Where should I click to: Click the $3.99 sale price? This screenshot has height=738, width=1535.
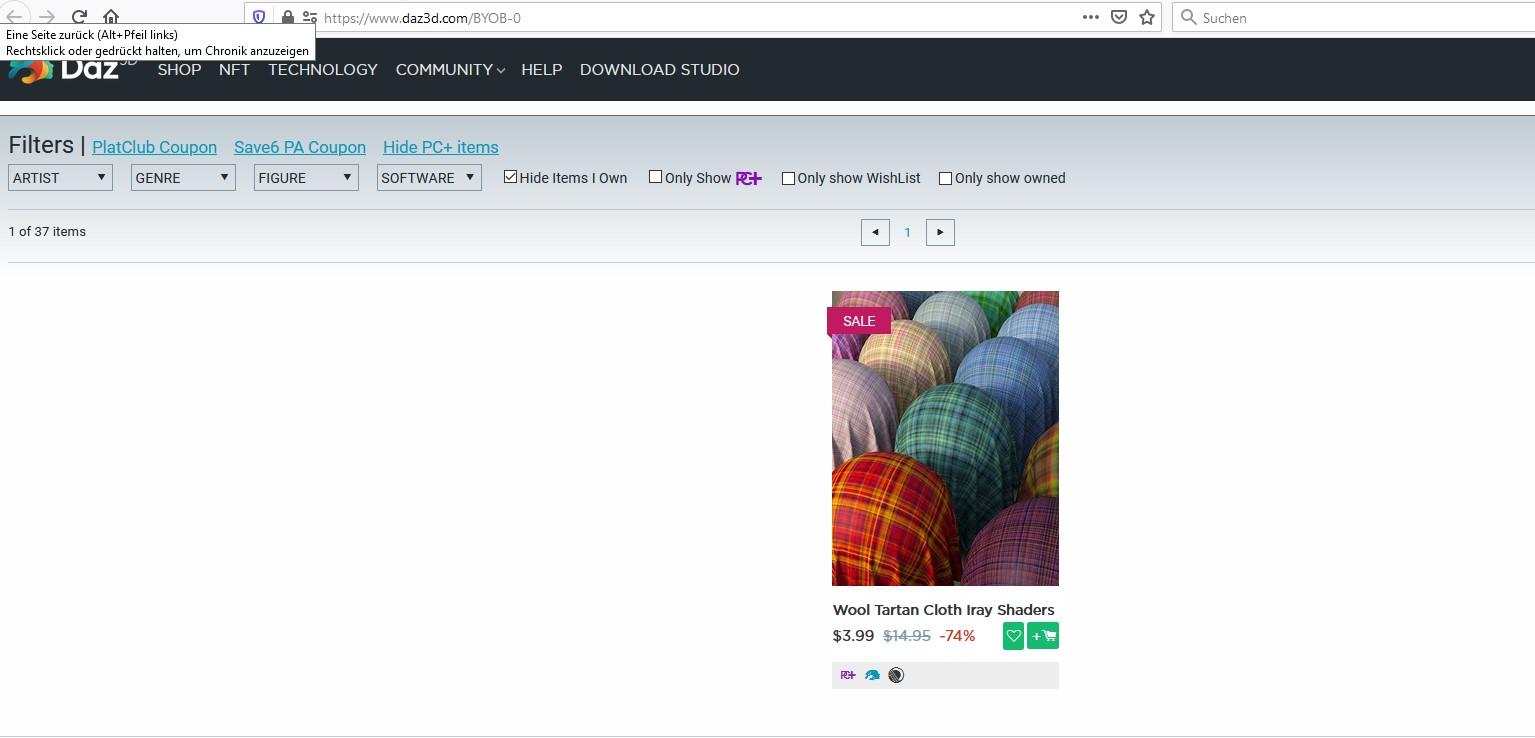(854, 636)
